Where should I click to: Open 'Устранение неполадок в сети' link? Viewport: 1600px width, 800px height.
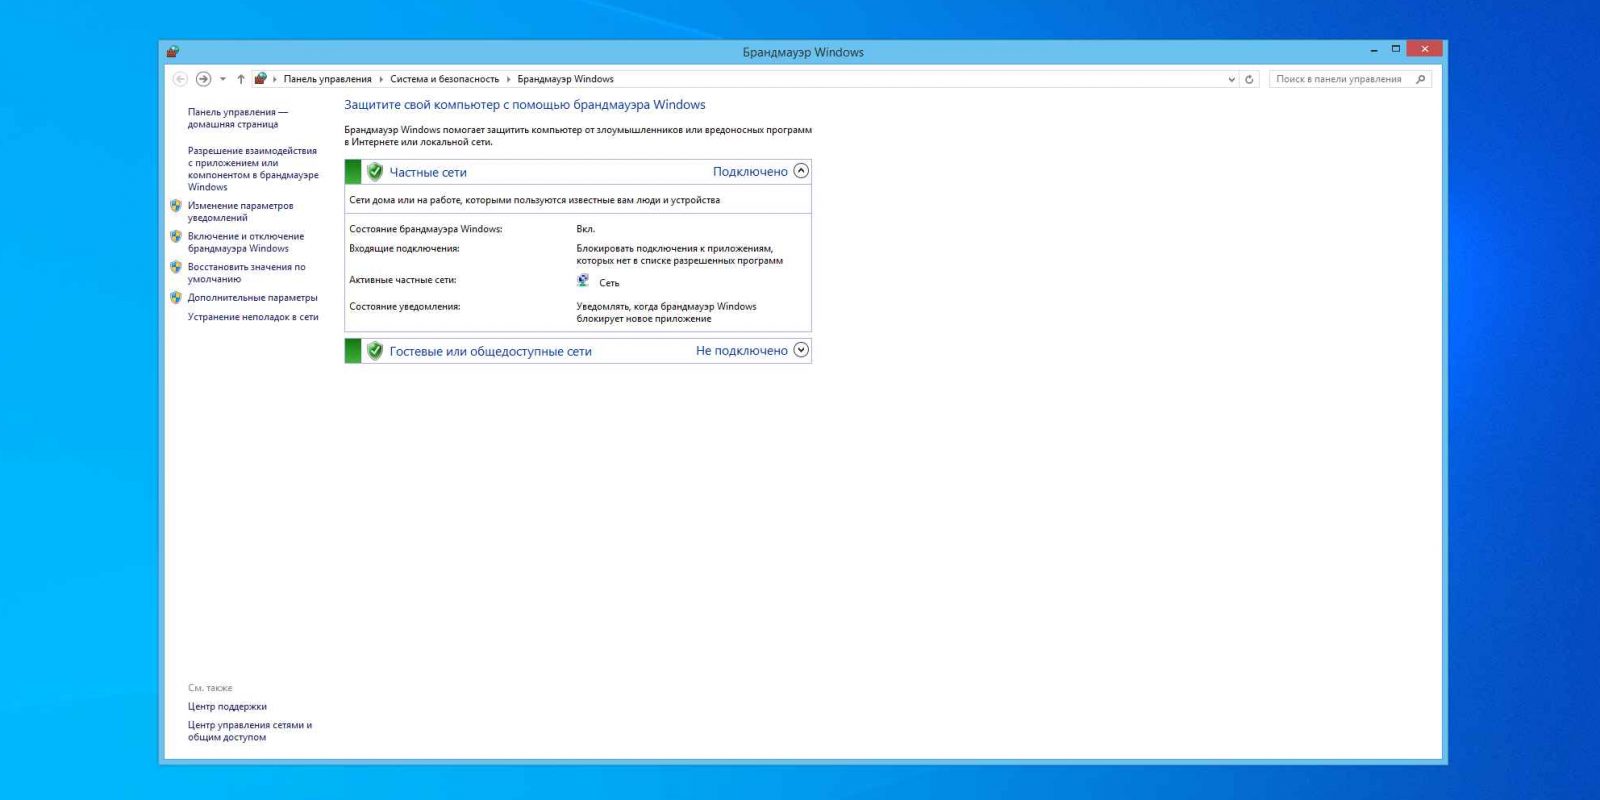253,317
